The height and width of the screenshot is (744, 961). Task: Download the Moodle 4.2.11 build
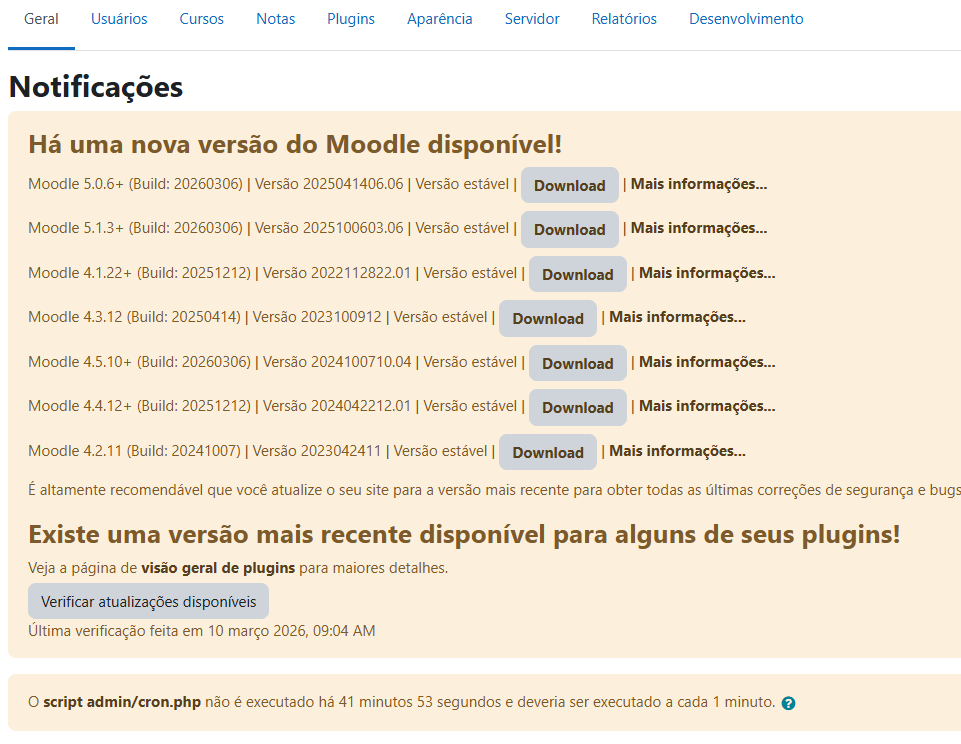click(547, 452)
